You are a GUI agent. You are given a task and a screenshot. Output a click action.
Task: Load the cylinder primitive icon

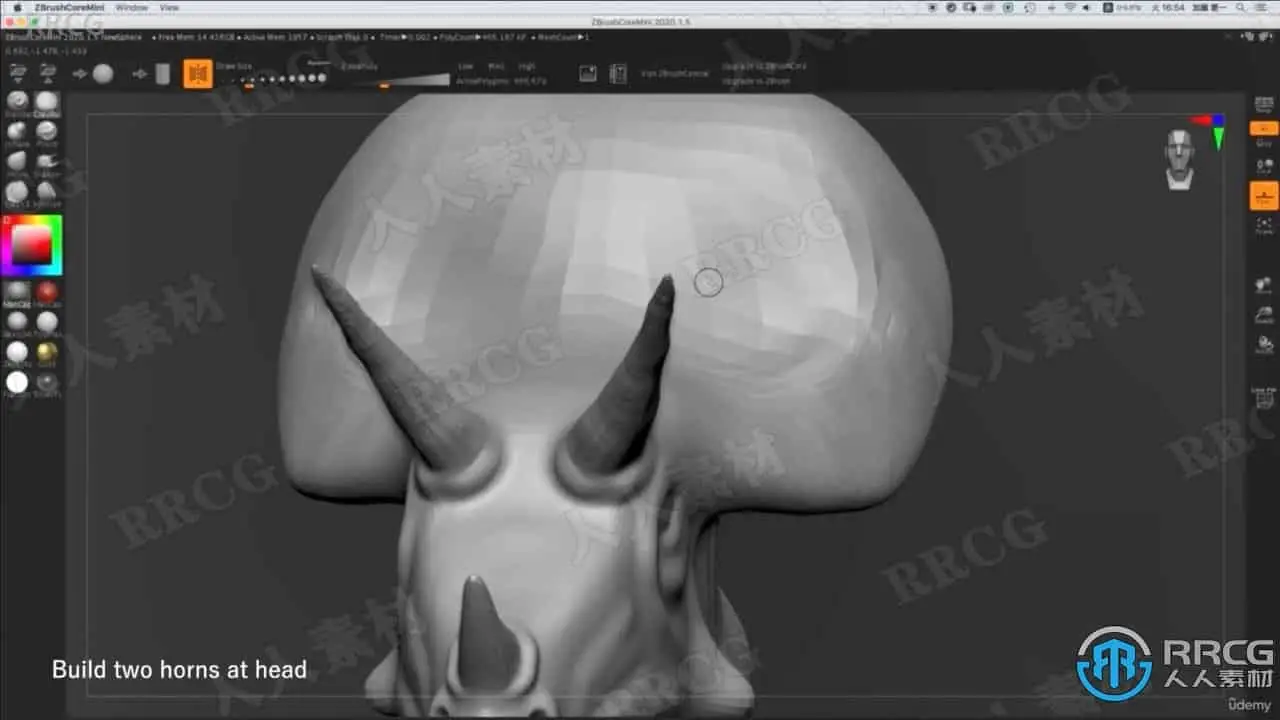[162, 74]
